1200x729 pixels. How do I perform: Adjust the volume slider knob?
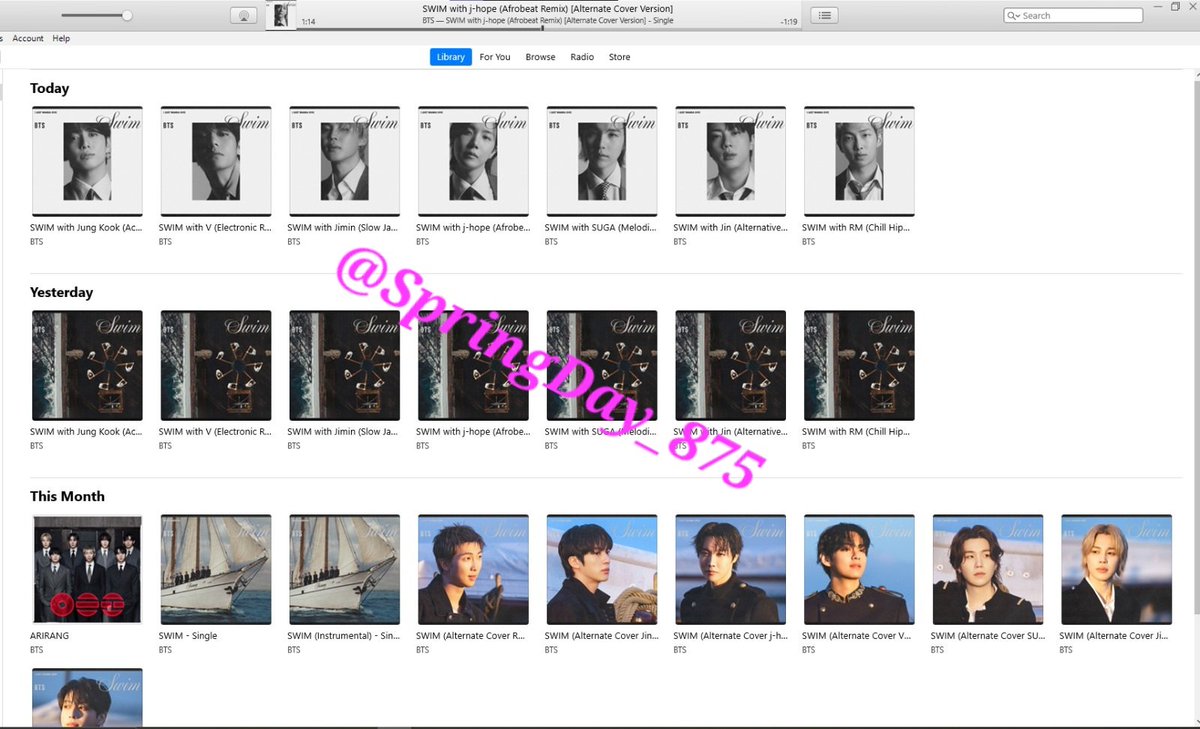click(127, 15)
